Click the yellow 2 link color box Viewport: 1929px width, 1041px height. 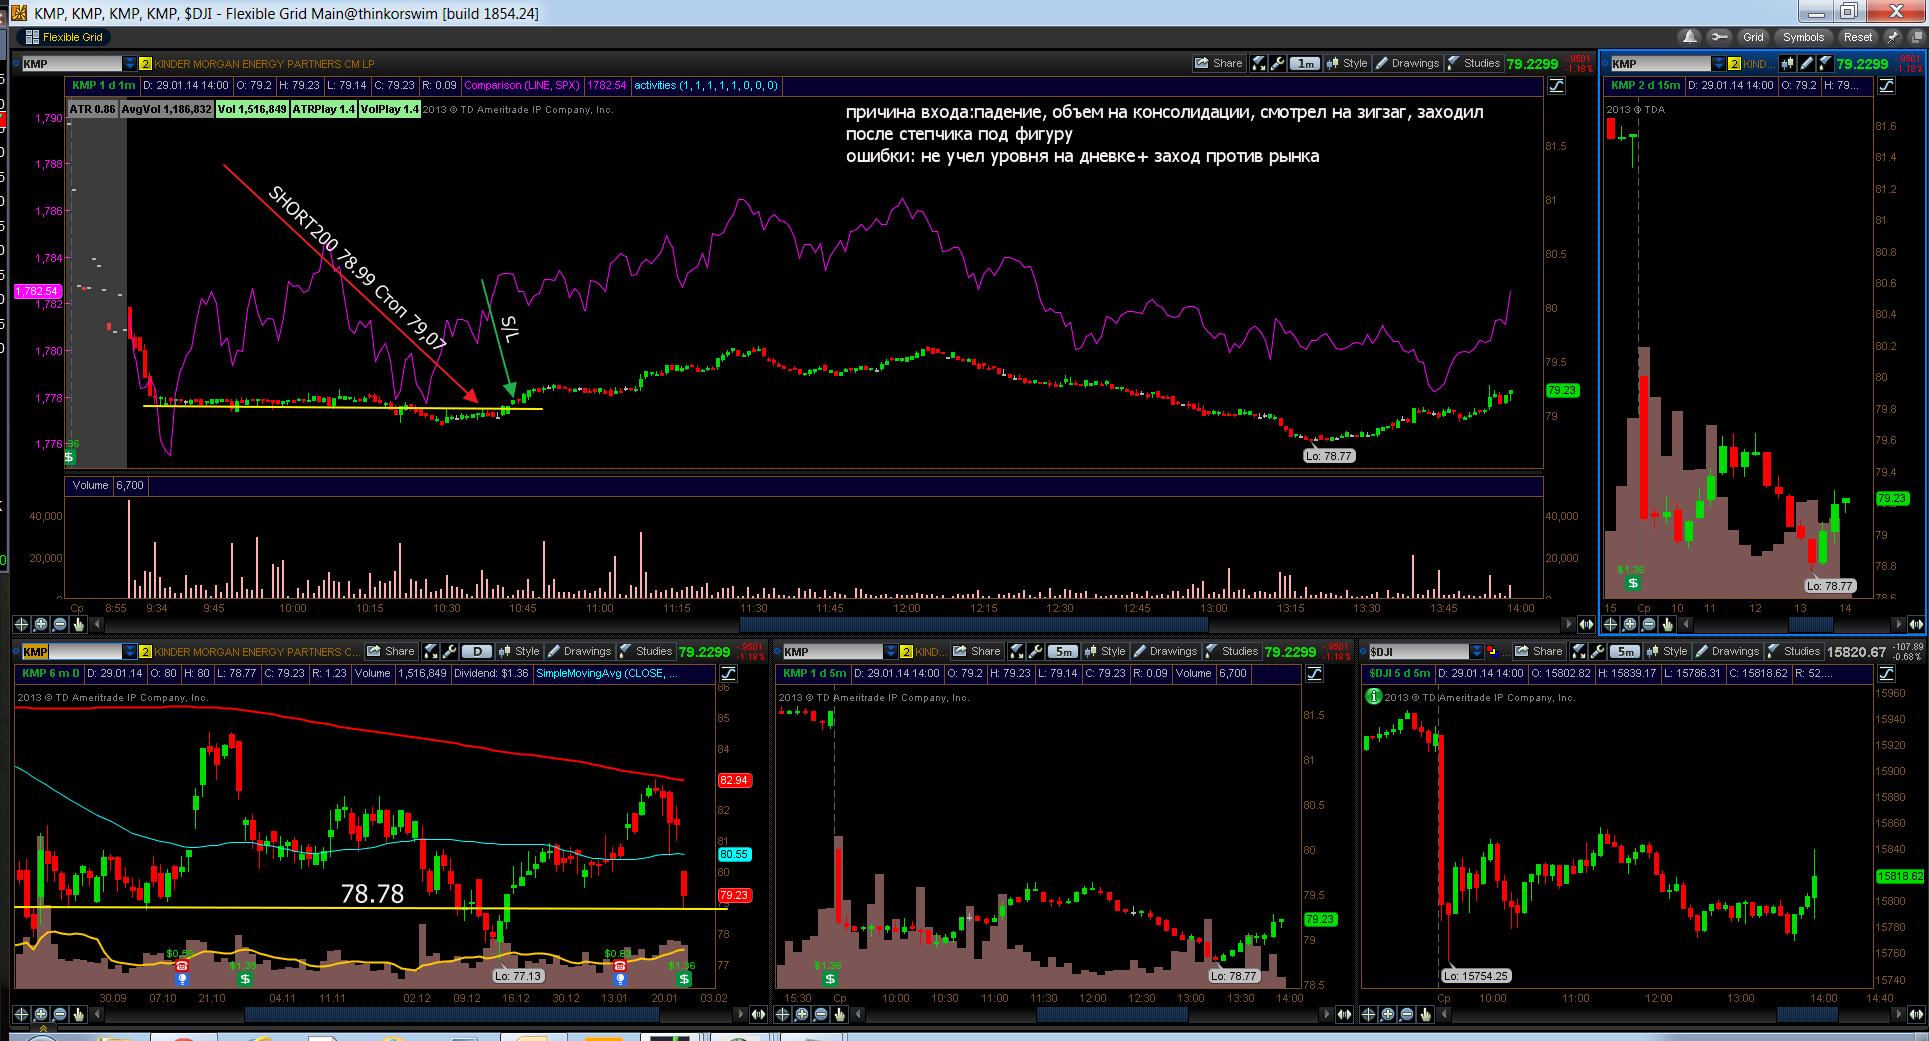145,63
